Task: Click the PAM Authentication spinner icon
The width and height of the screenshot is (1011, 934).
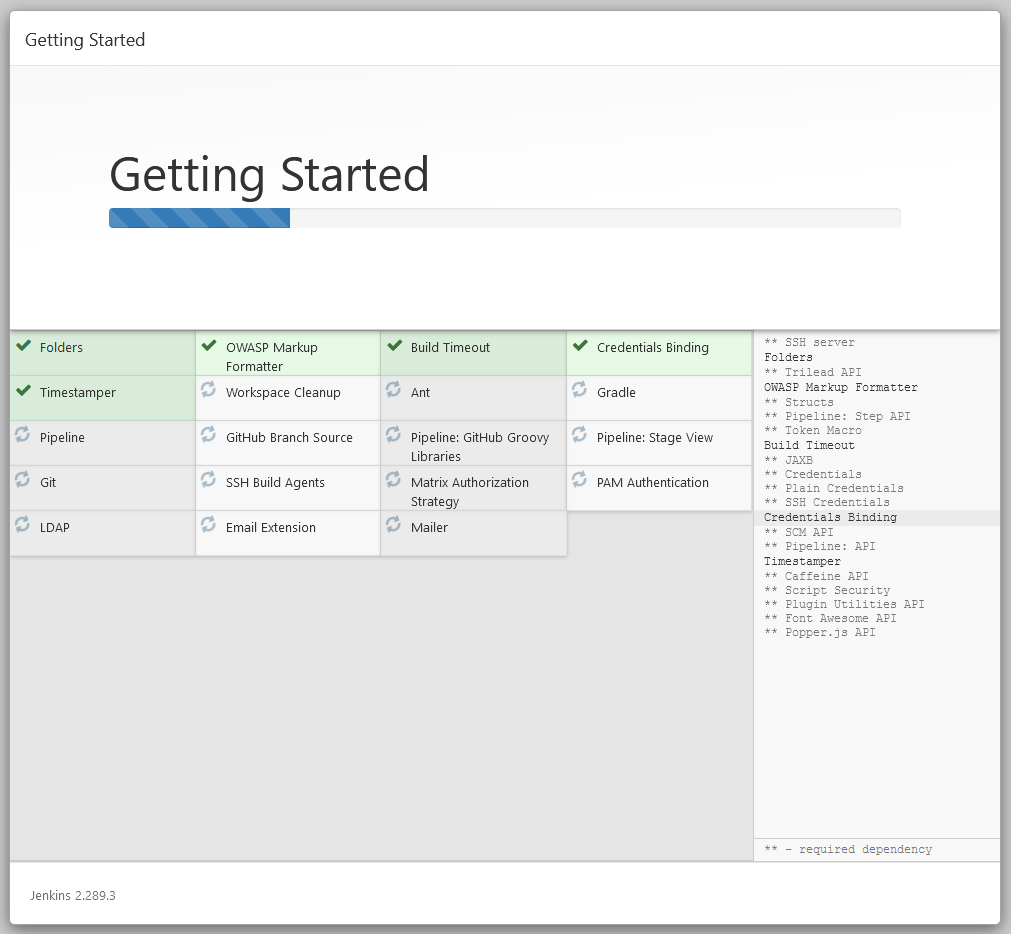Action: [x=580, y=482]
